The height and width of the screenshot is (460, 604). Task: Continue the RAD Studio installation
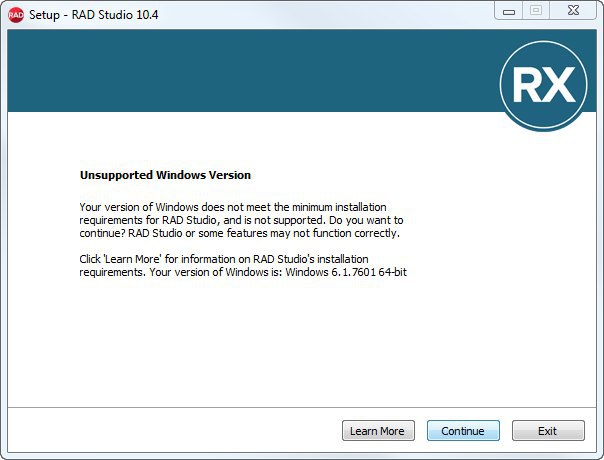[x=463, y=430]
